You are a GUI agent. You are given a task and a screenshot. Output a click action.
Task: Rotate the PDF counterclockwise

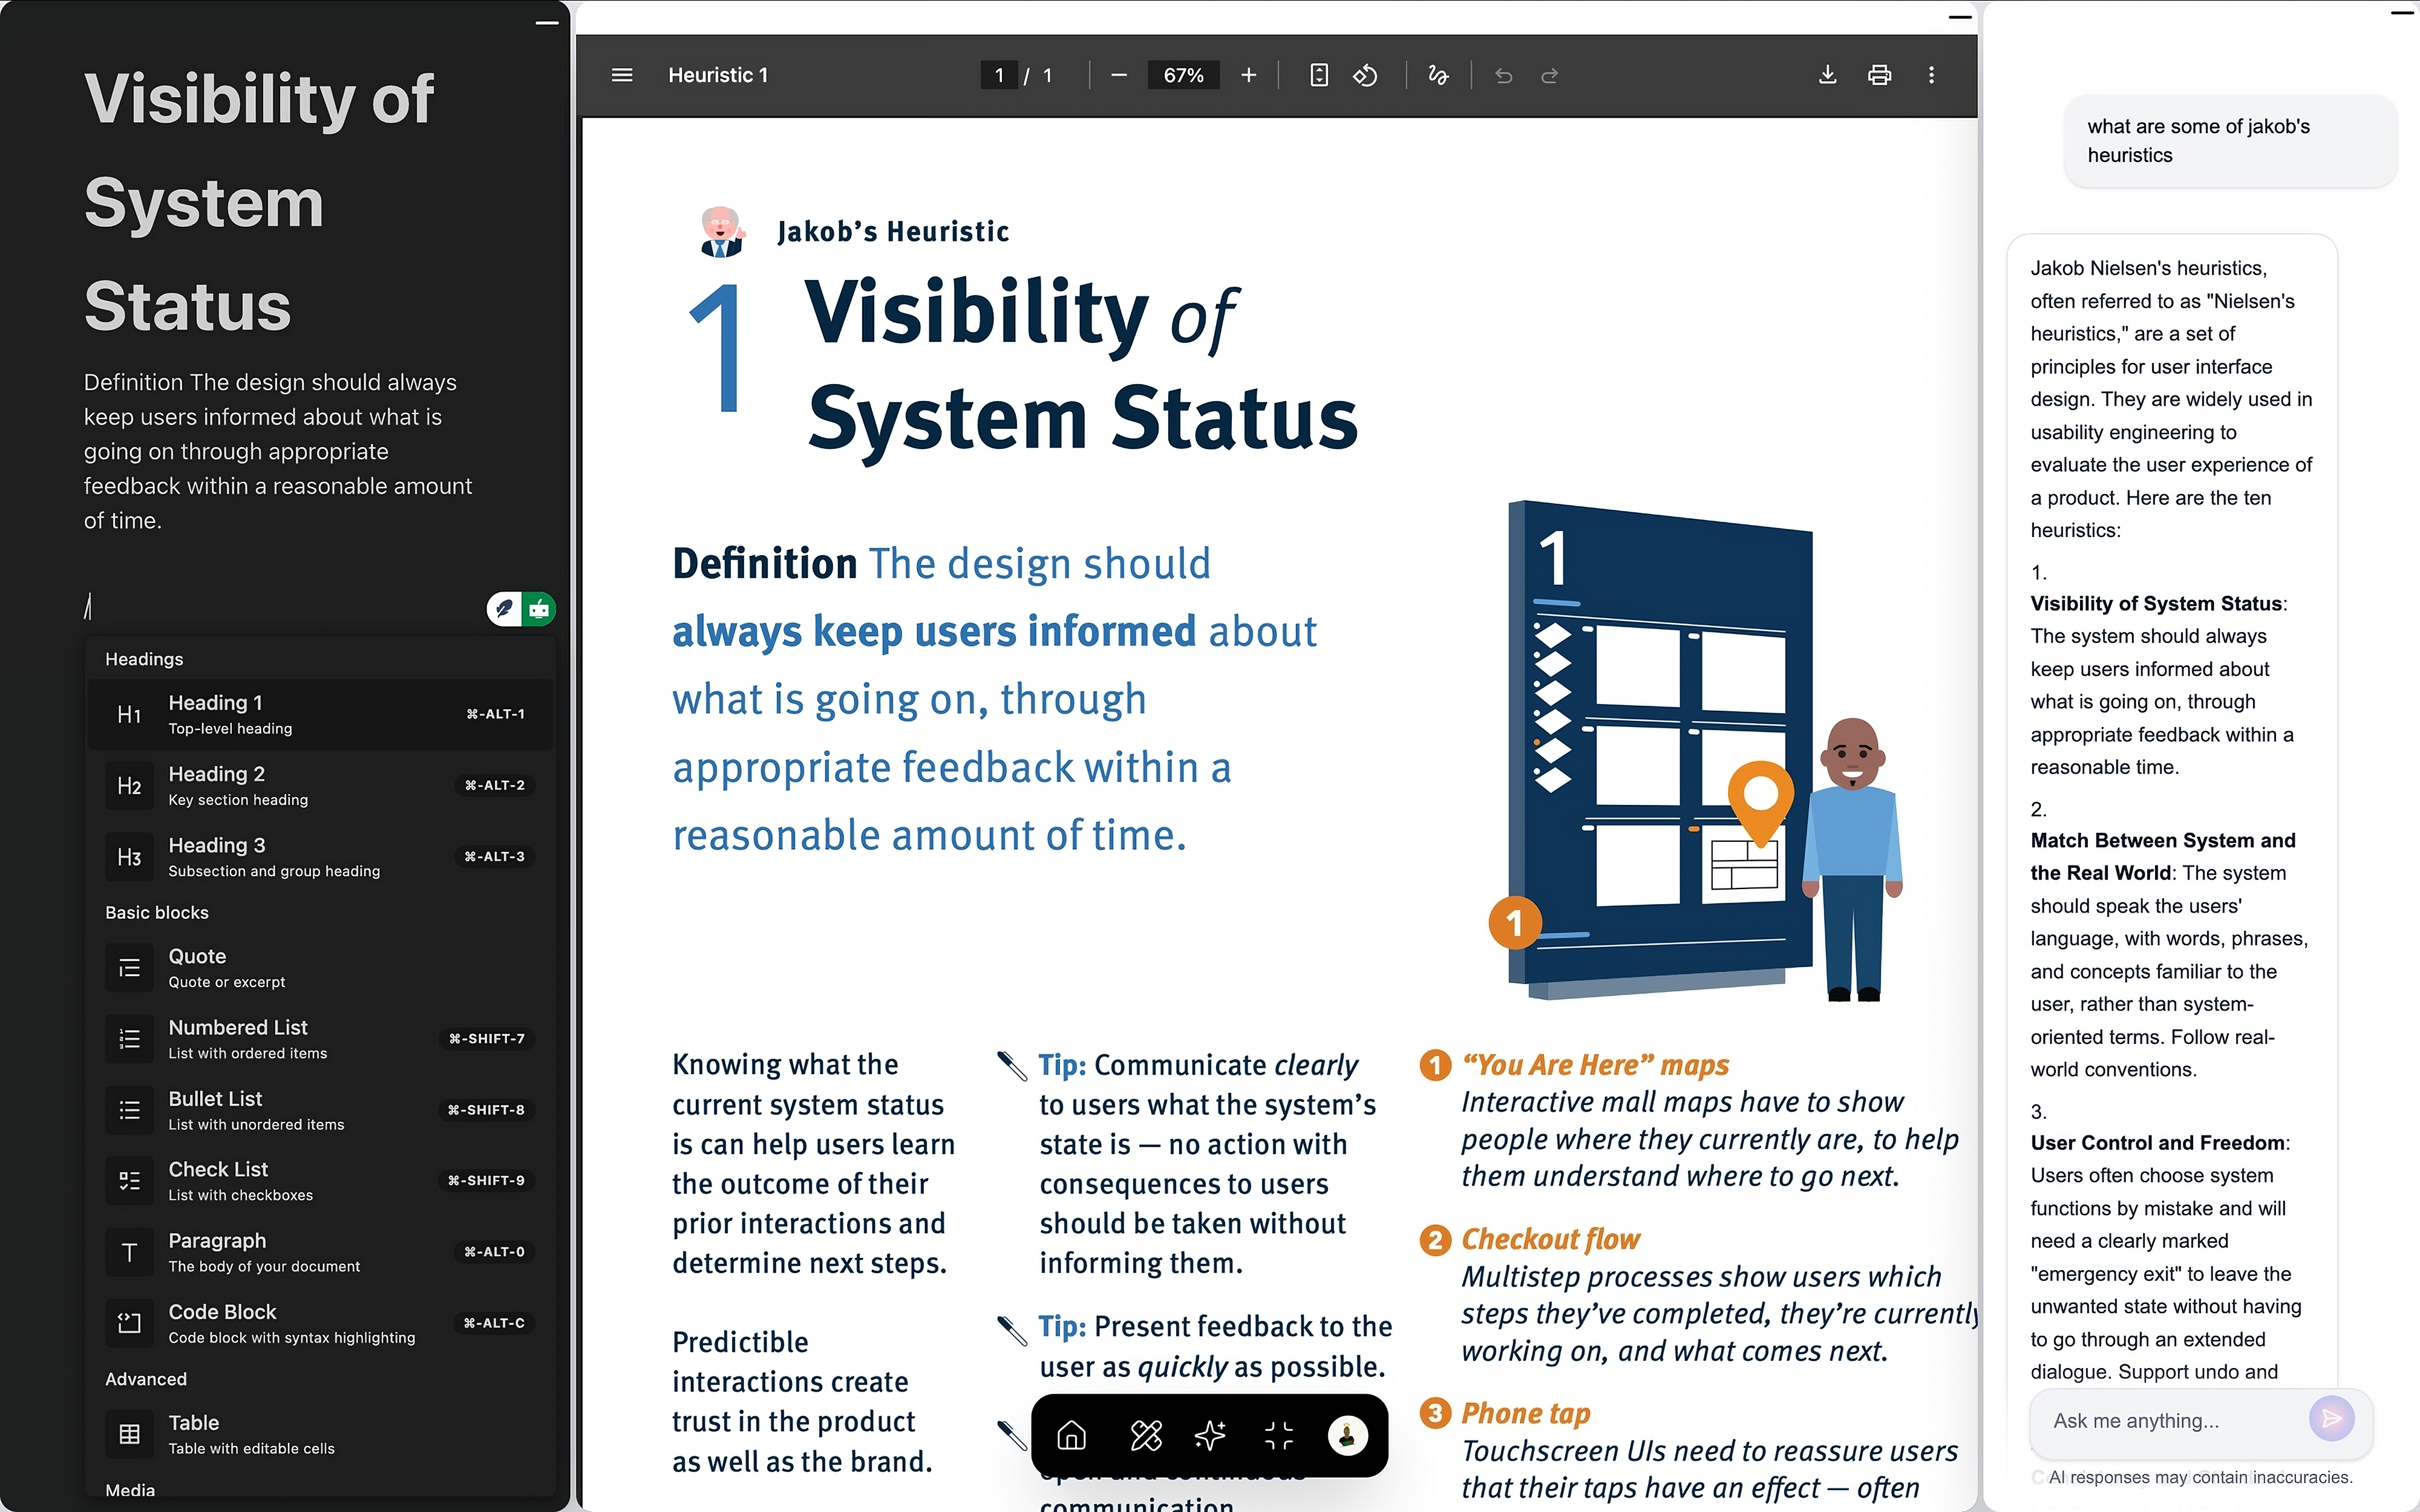pyautogui.click(x=1365, y=75)
